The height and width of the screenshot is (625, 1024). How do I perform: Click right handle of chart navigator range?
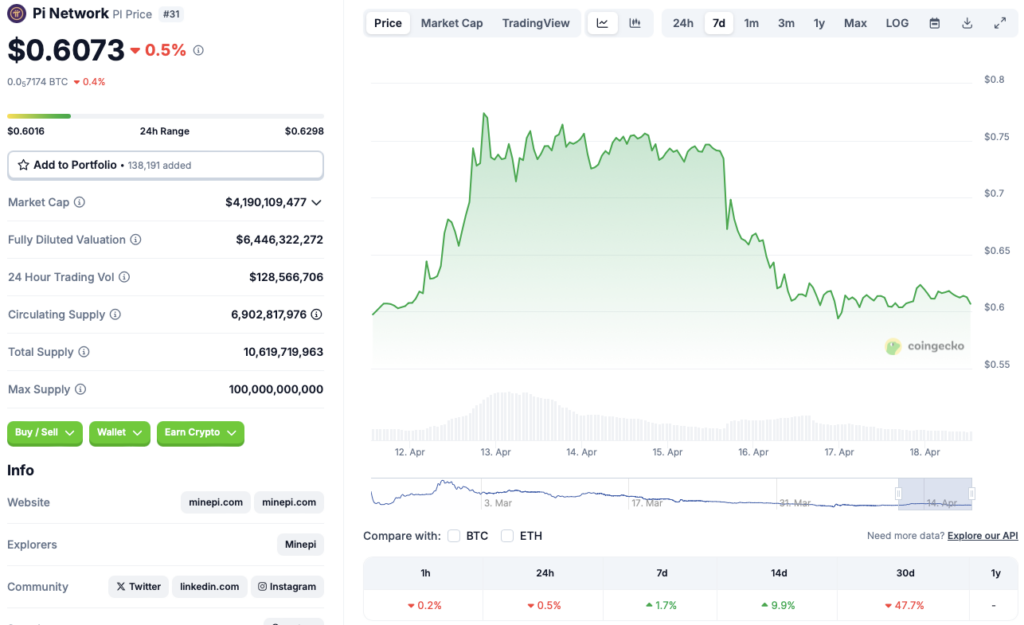click(x=972, y=494)
